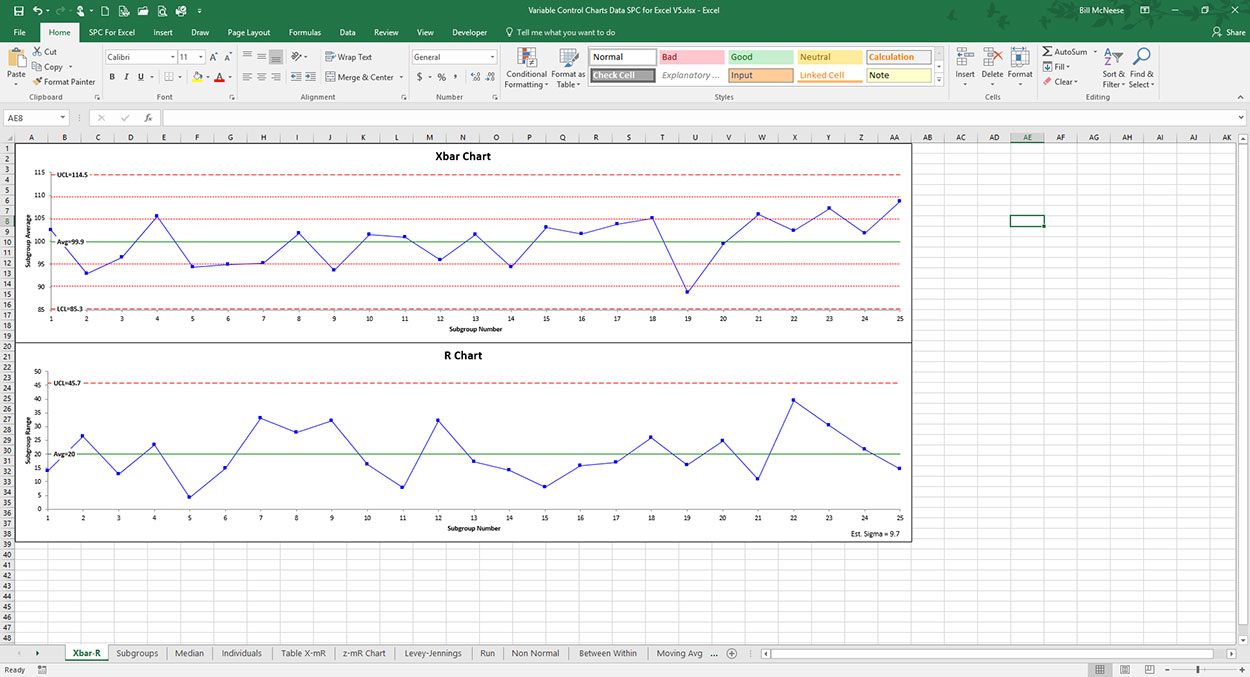Click the Clear command in Editing group
The height and width of the screenshot is (677, 1250).
(x=1062, y=81)
